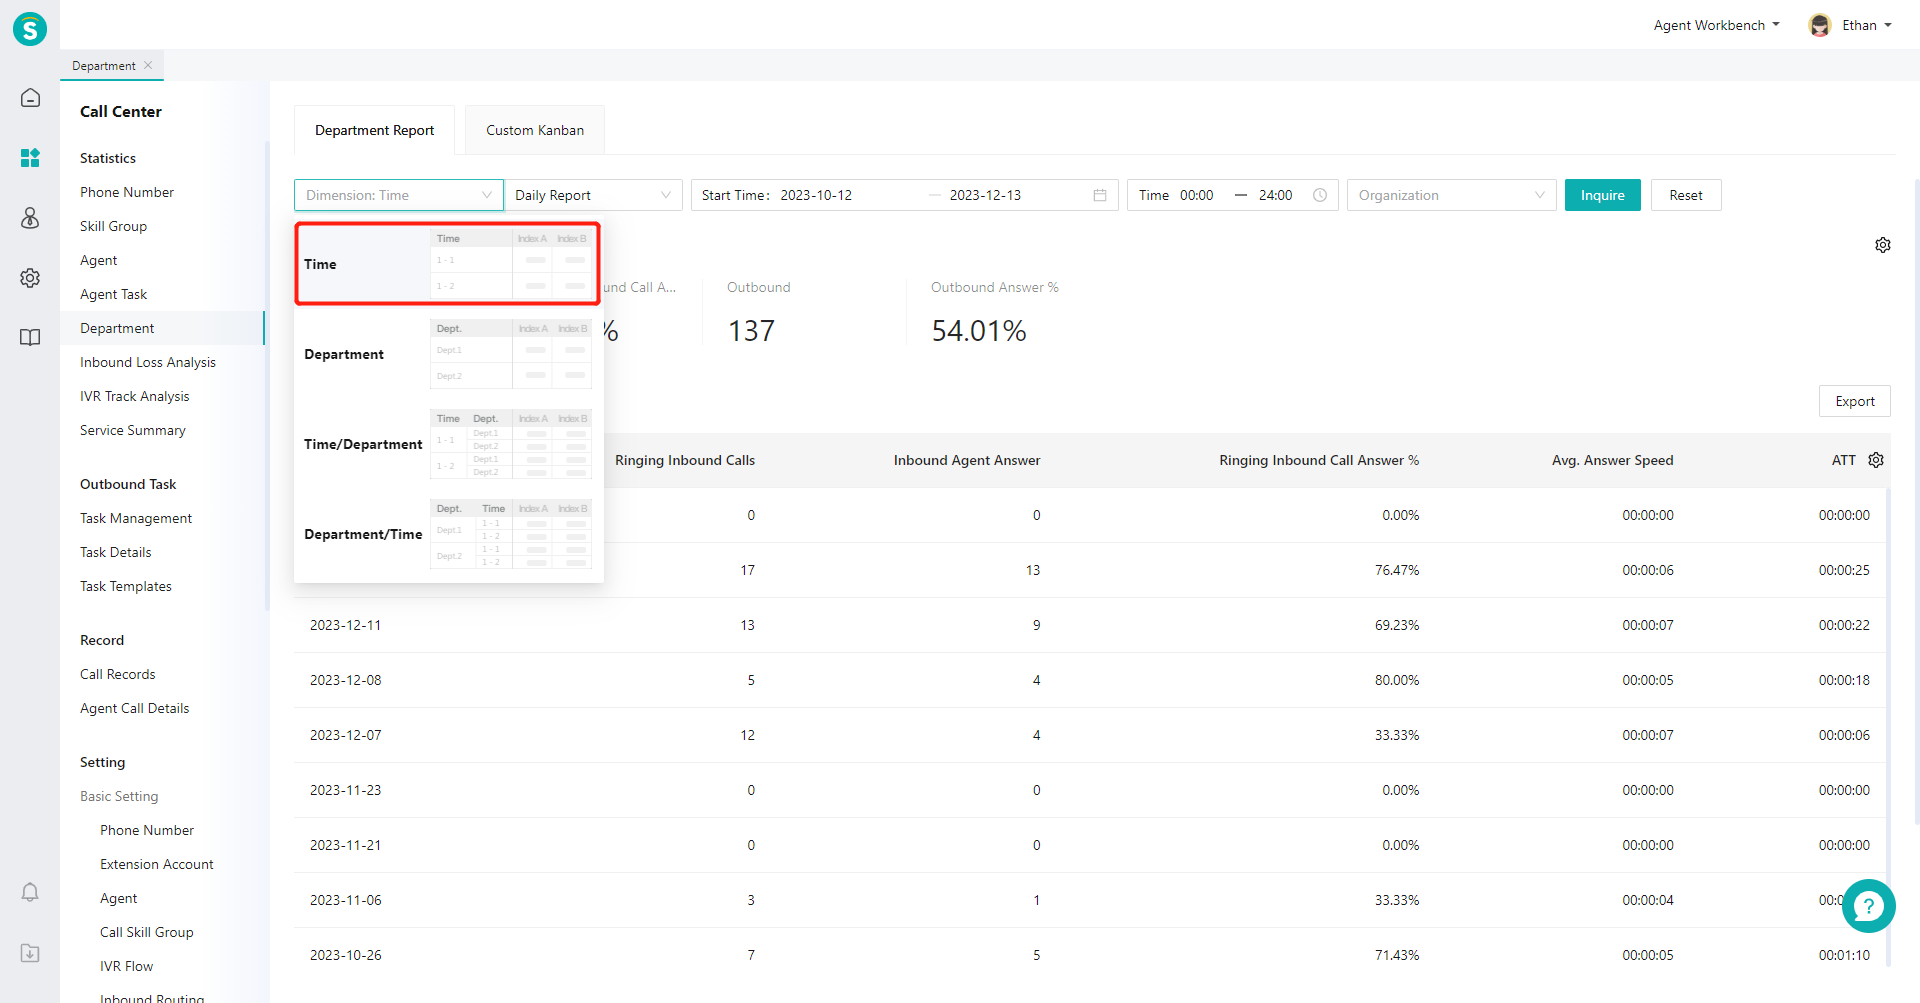Open Service Summary
Screen dimensions: 1920x1003
[133, 430]
